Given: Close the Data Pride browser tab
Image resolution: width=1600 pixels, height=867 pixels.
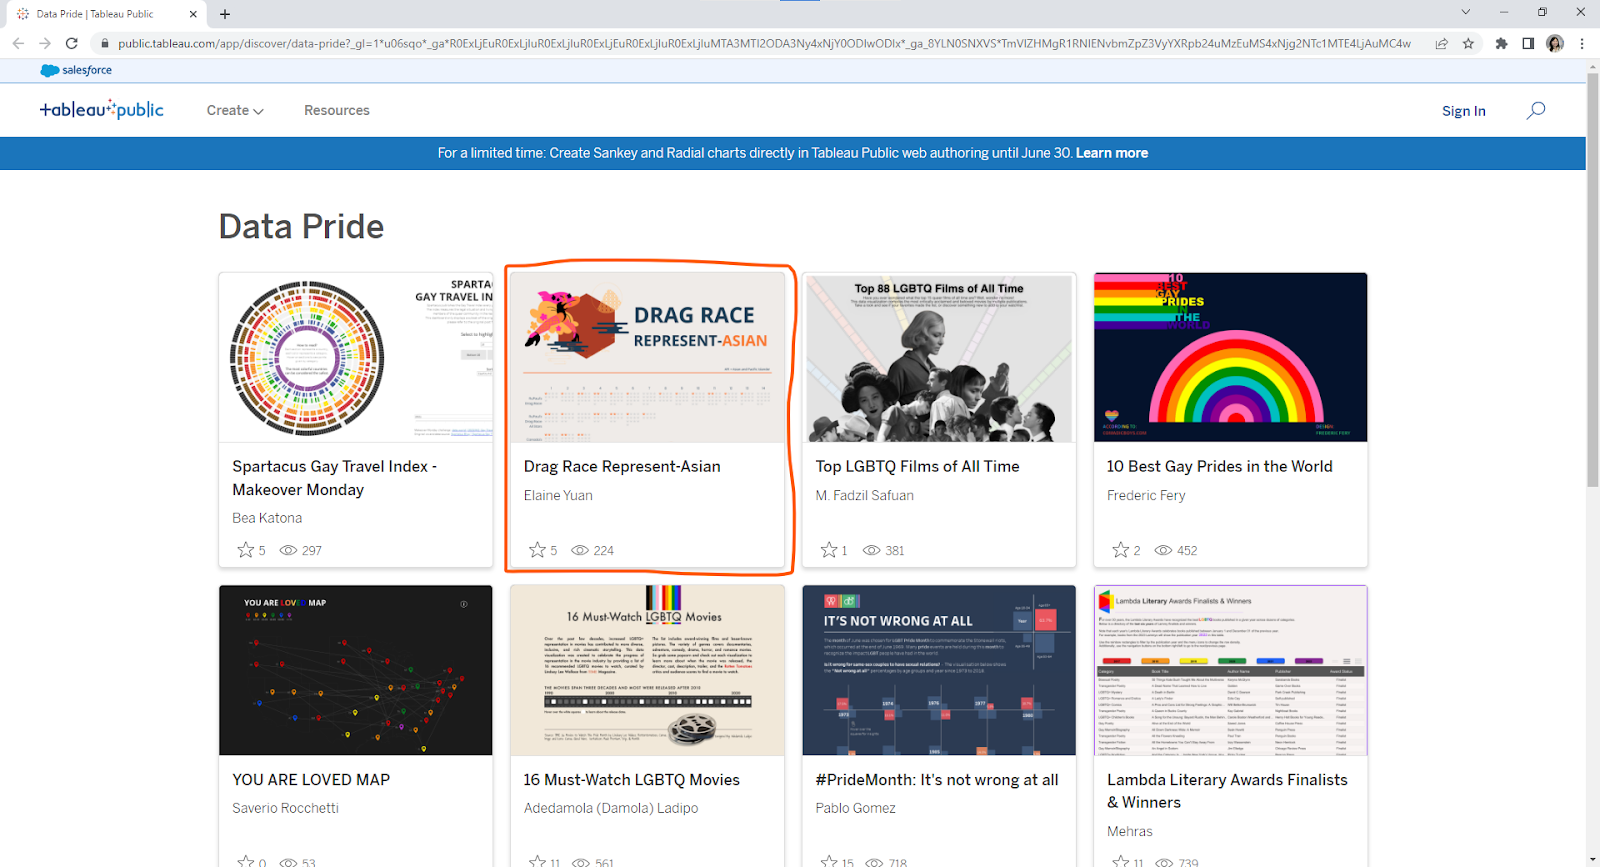Looking at the screenshot, I should point(193,14).
